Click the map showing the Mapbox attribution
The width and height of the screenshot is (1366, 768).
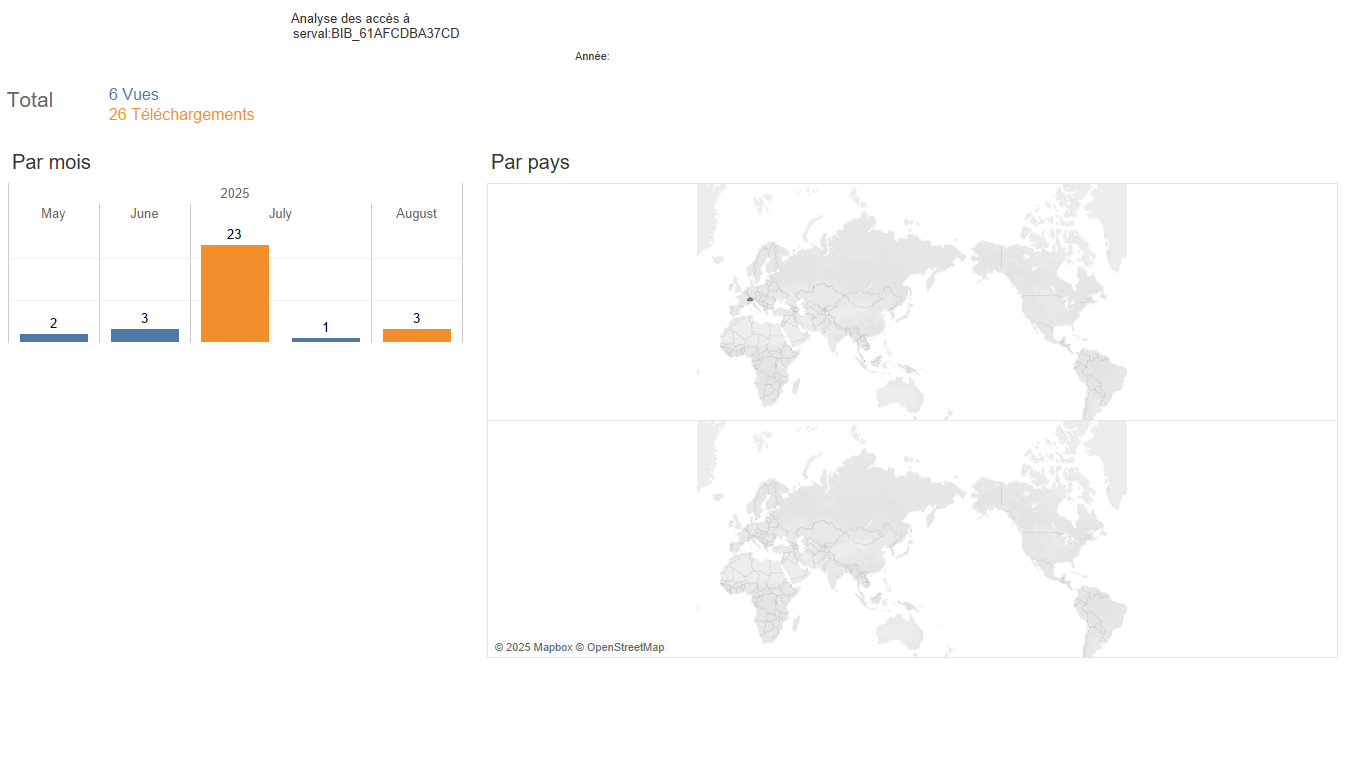coord(912,539)
